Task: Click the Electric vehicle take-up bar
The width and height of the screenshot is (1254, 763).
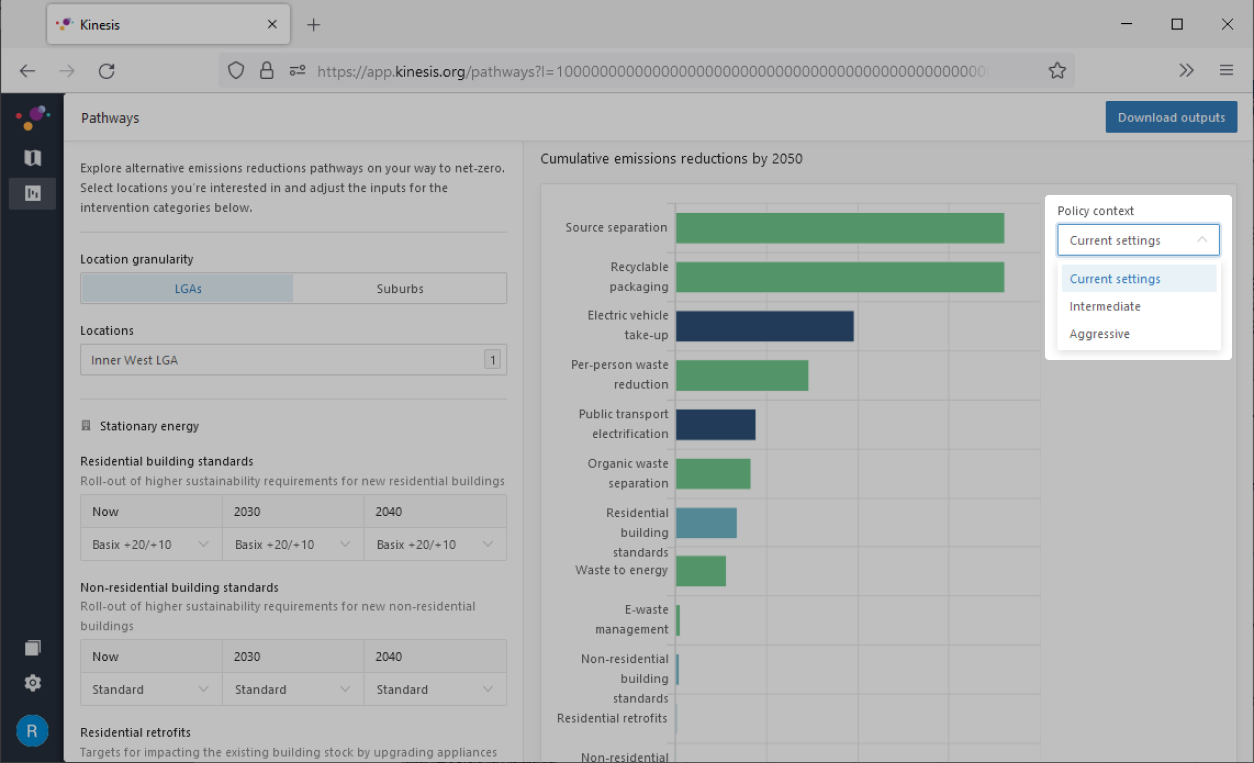Action: (x=765, y=326)
